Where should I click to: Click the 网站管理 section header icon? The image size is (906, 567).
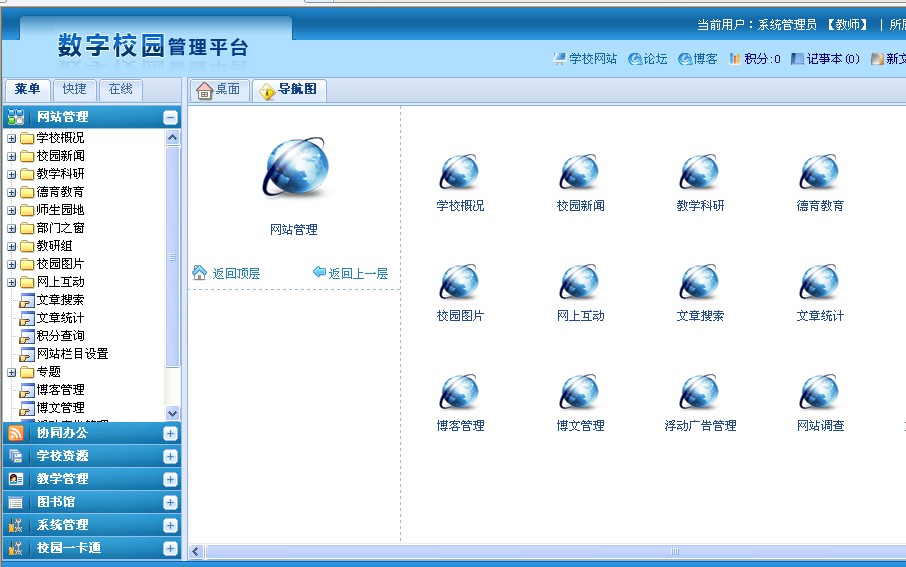[x=16, y=117]
